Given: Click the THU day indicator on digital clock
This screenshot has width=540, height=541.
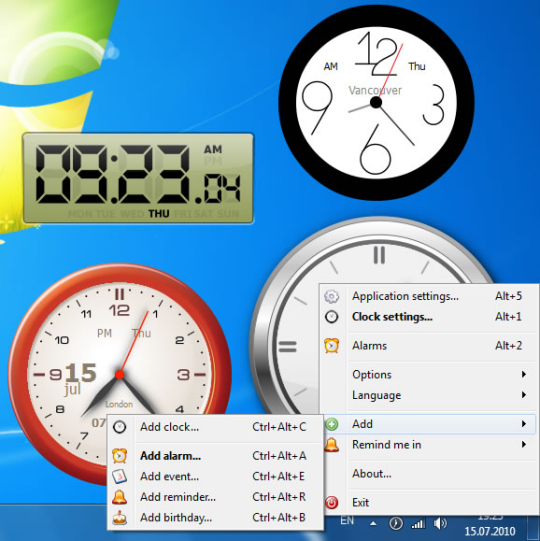Looking at the screenshot, I should coord(159,214).
